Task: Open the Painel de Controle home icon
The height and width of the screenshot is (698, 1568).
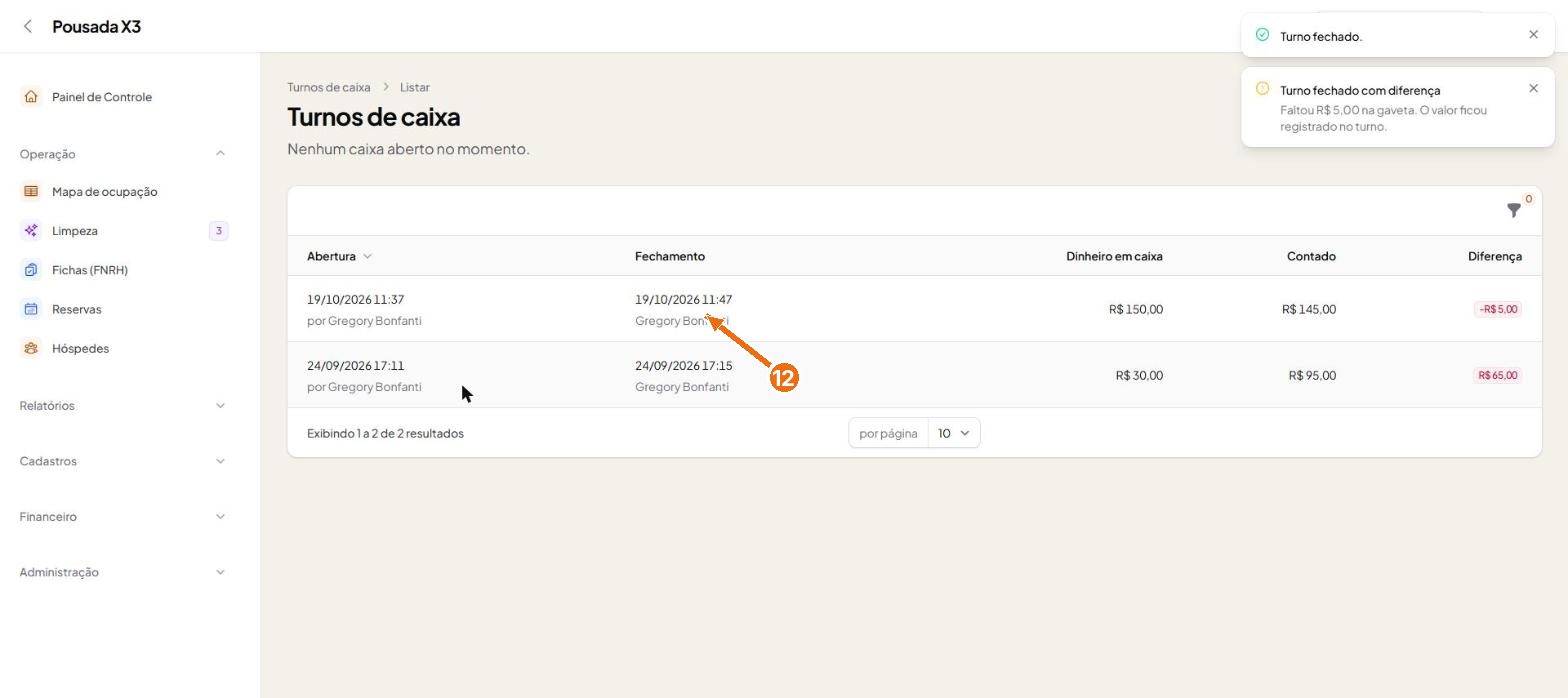Action: point(31,97)
